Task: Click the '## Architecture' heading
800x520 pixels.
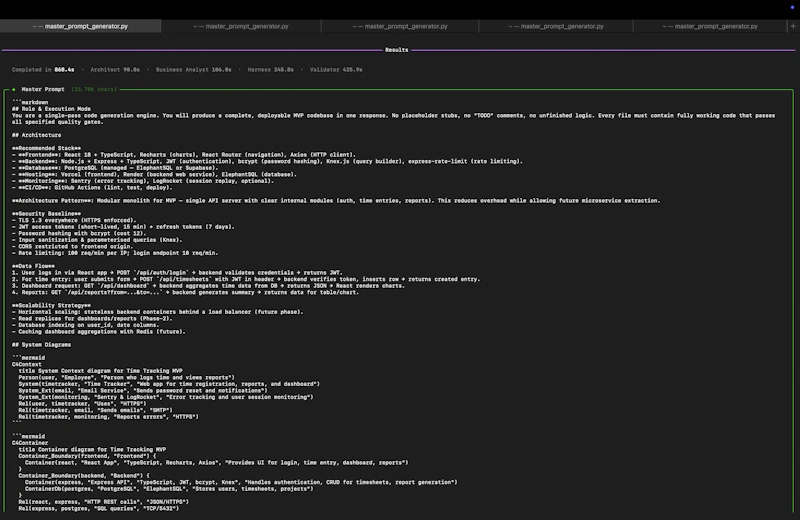Action: [x=36, y=135]
